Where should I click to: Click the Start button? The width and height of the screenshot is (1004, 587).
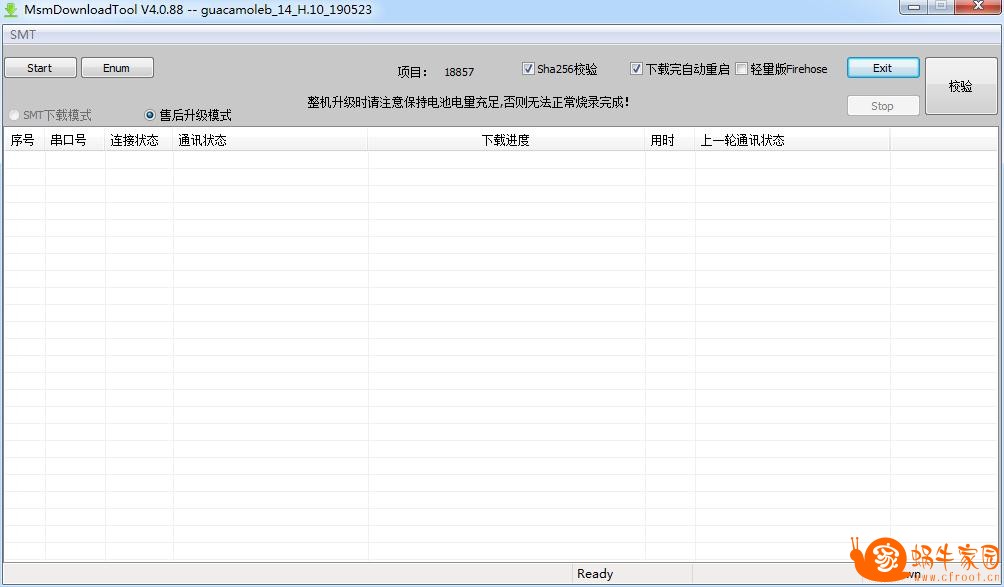coord(40,68)
